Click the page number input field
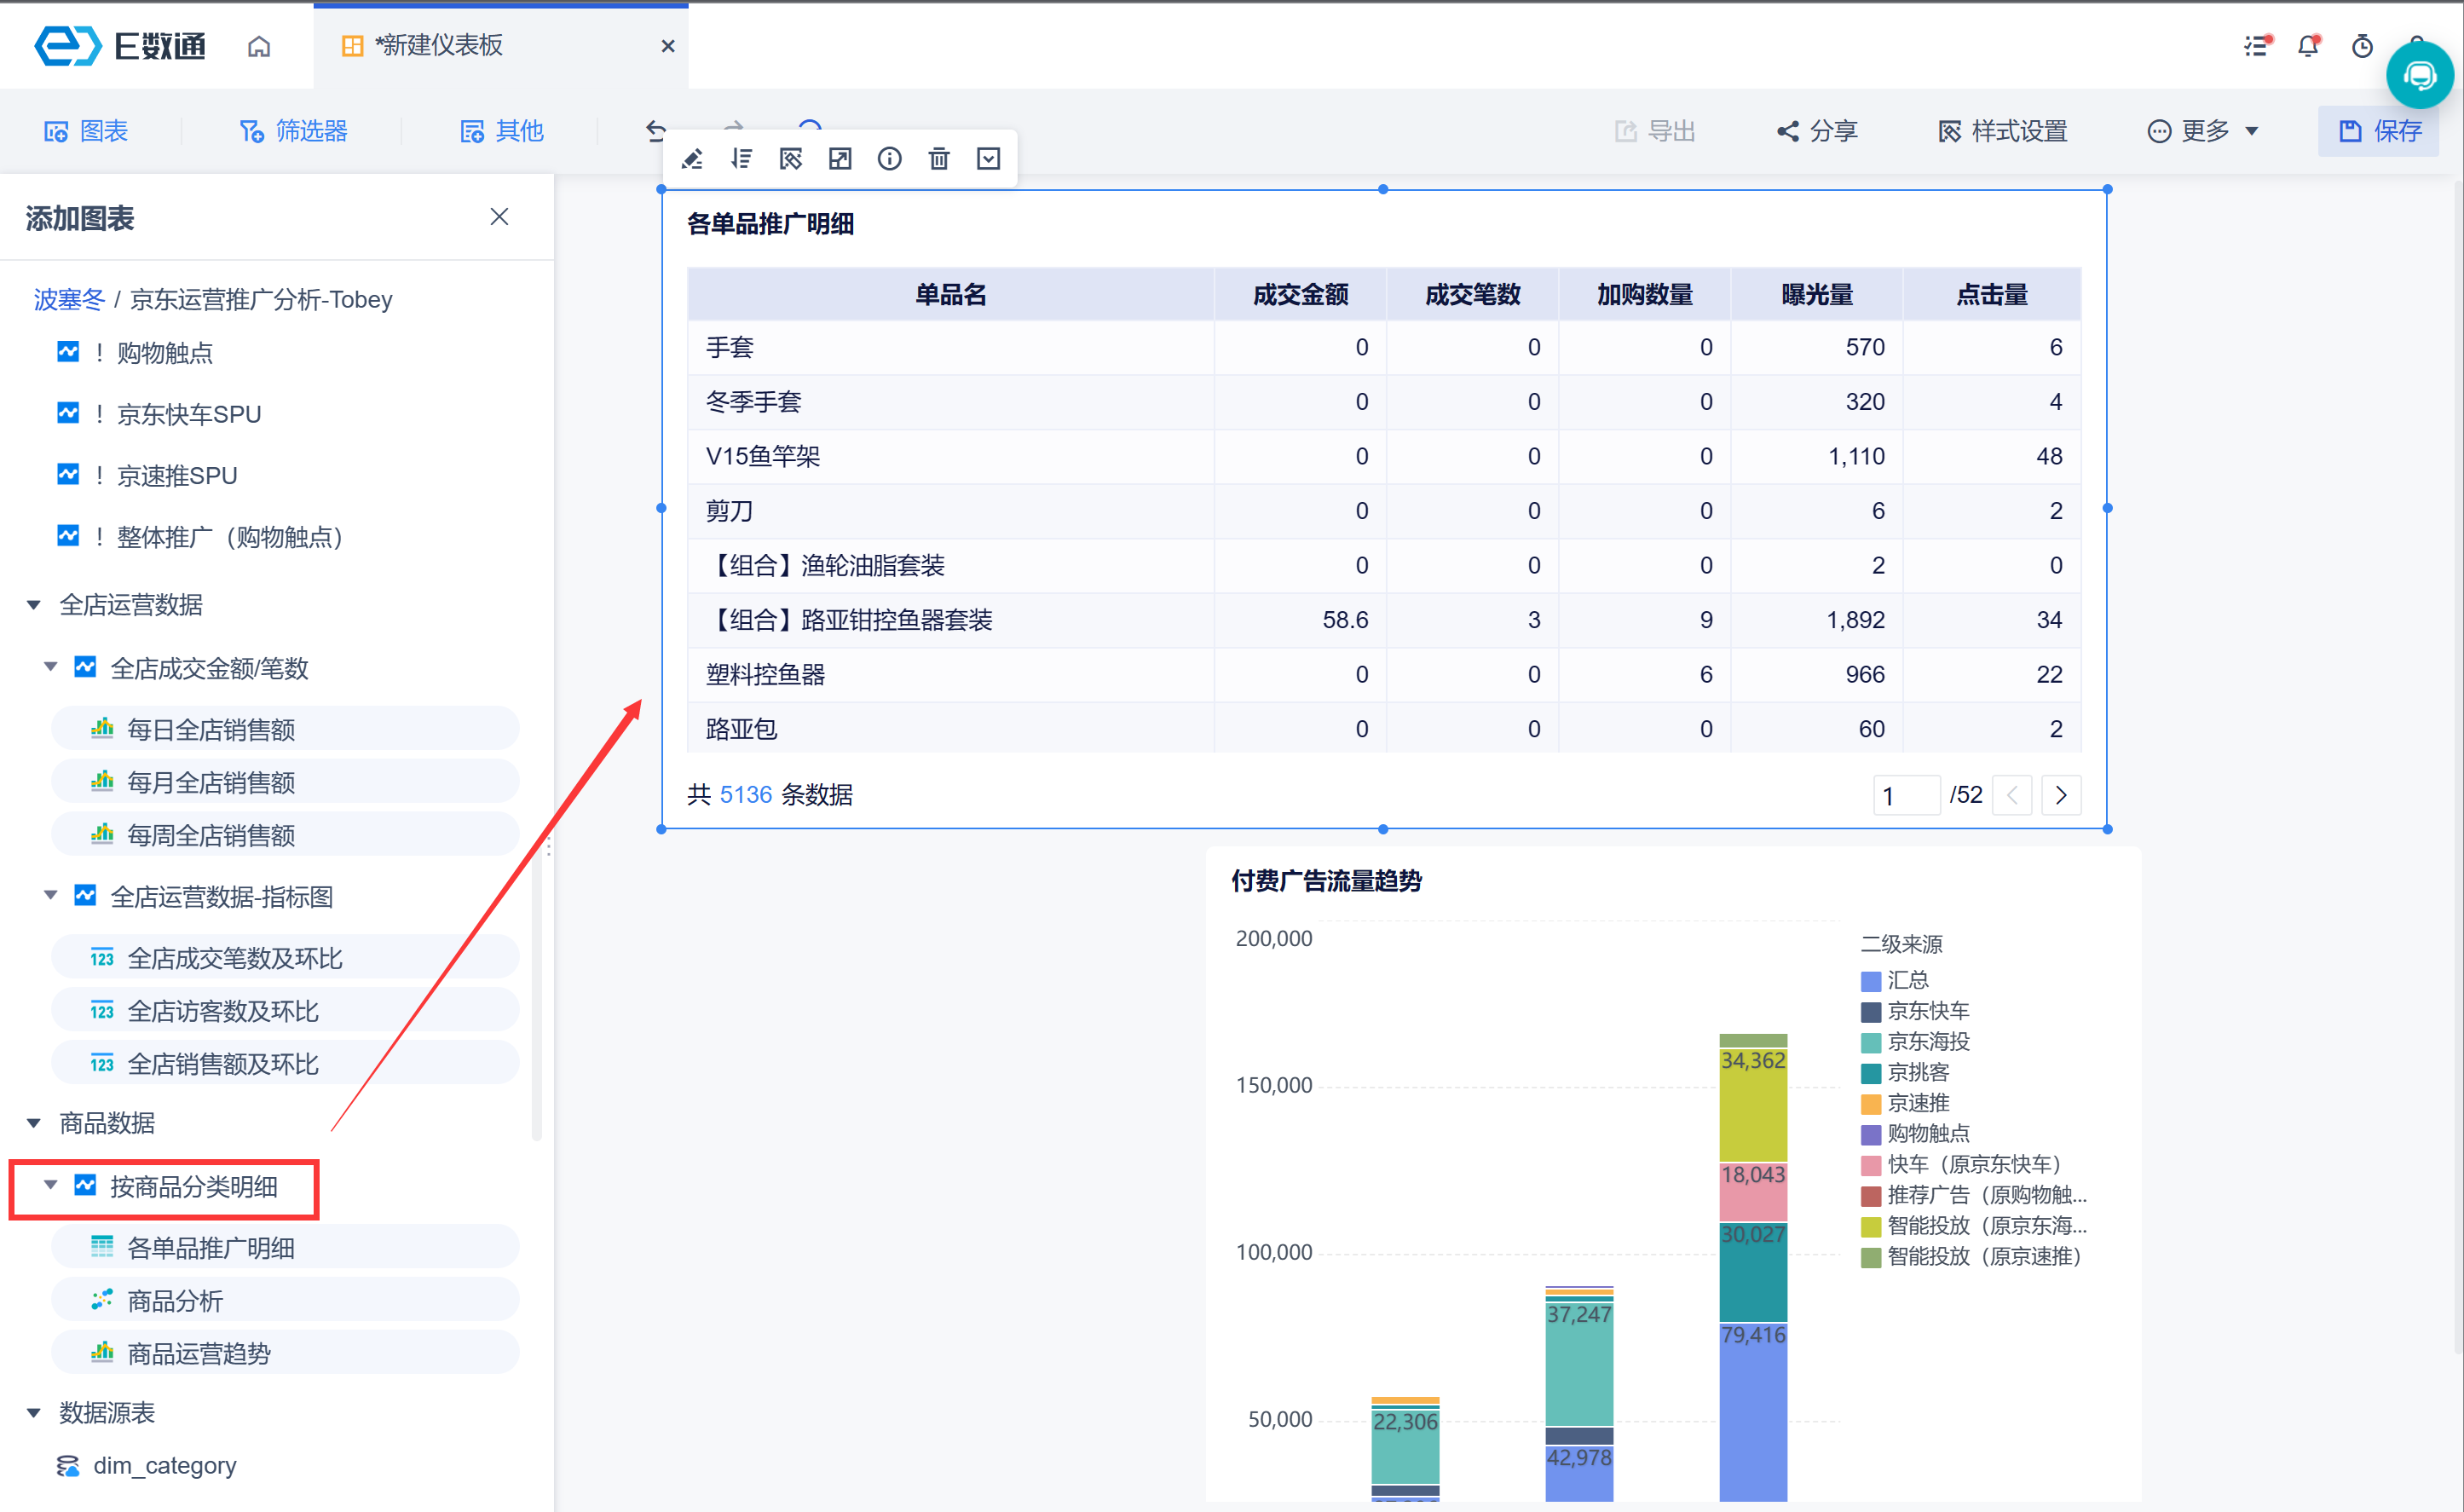 coord(1905,795)
